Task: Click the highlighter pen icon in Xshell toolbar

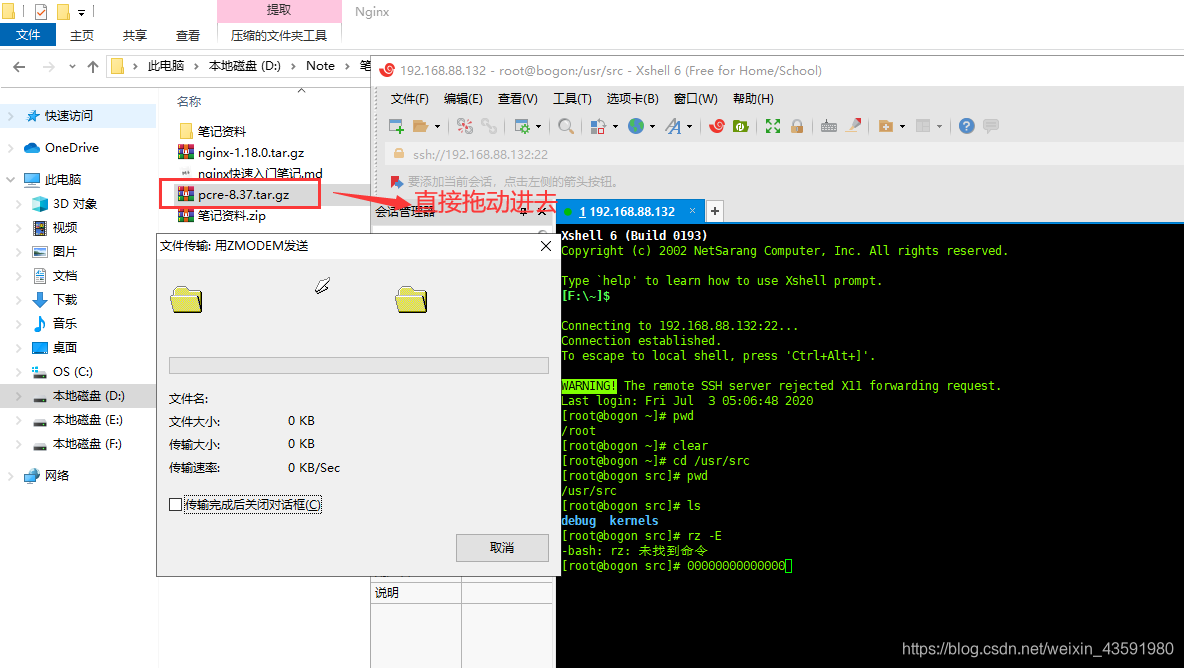Action: pos(853,126)
